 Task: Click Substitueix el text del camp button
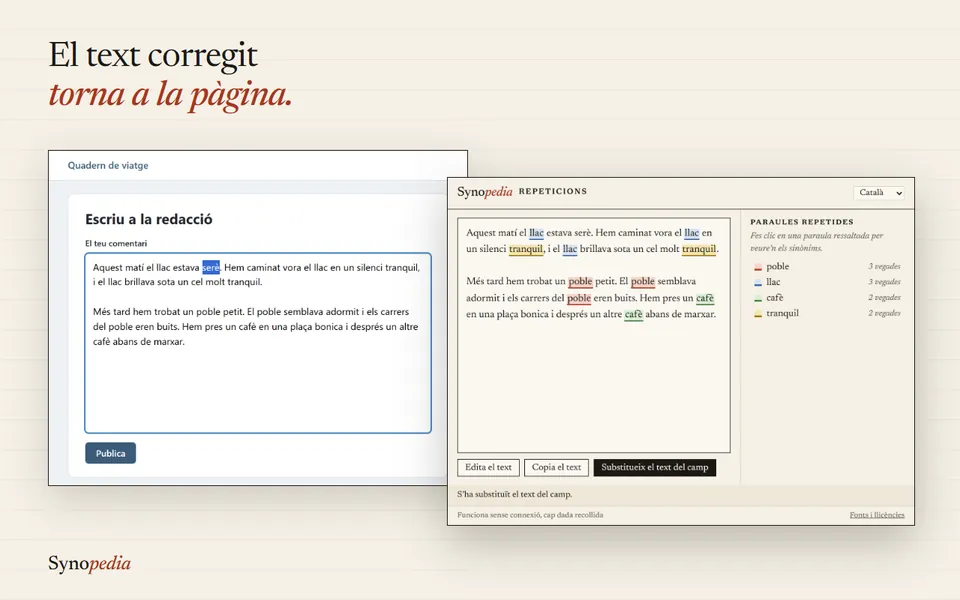[654, 467]
